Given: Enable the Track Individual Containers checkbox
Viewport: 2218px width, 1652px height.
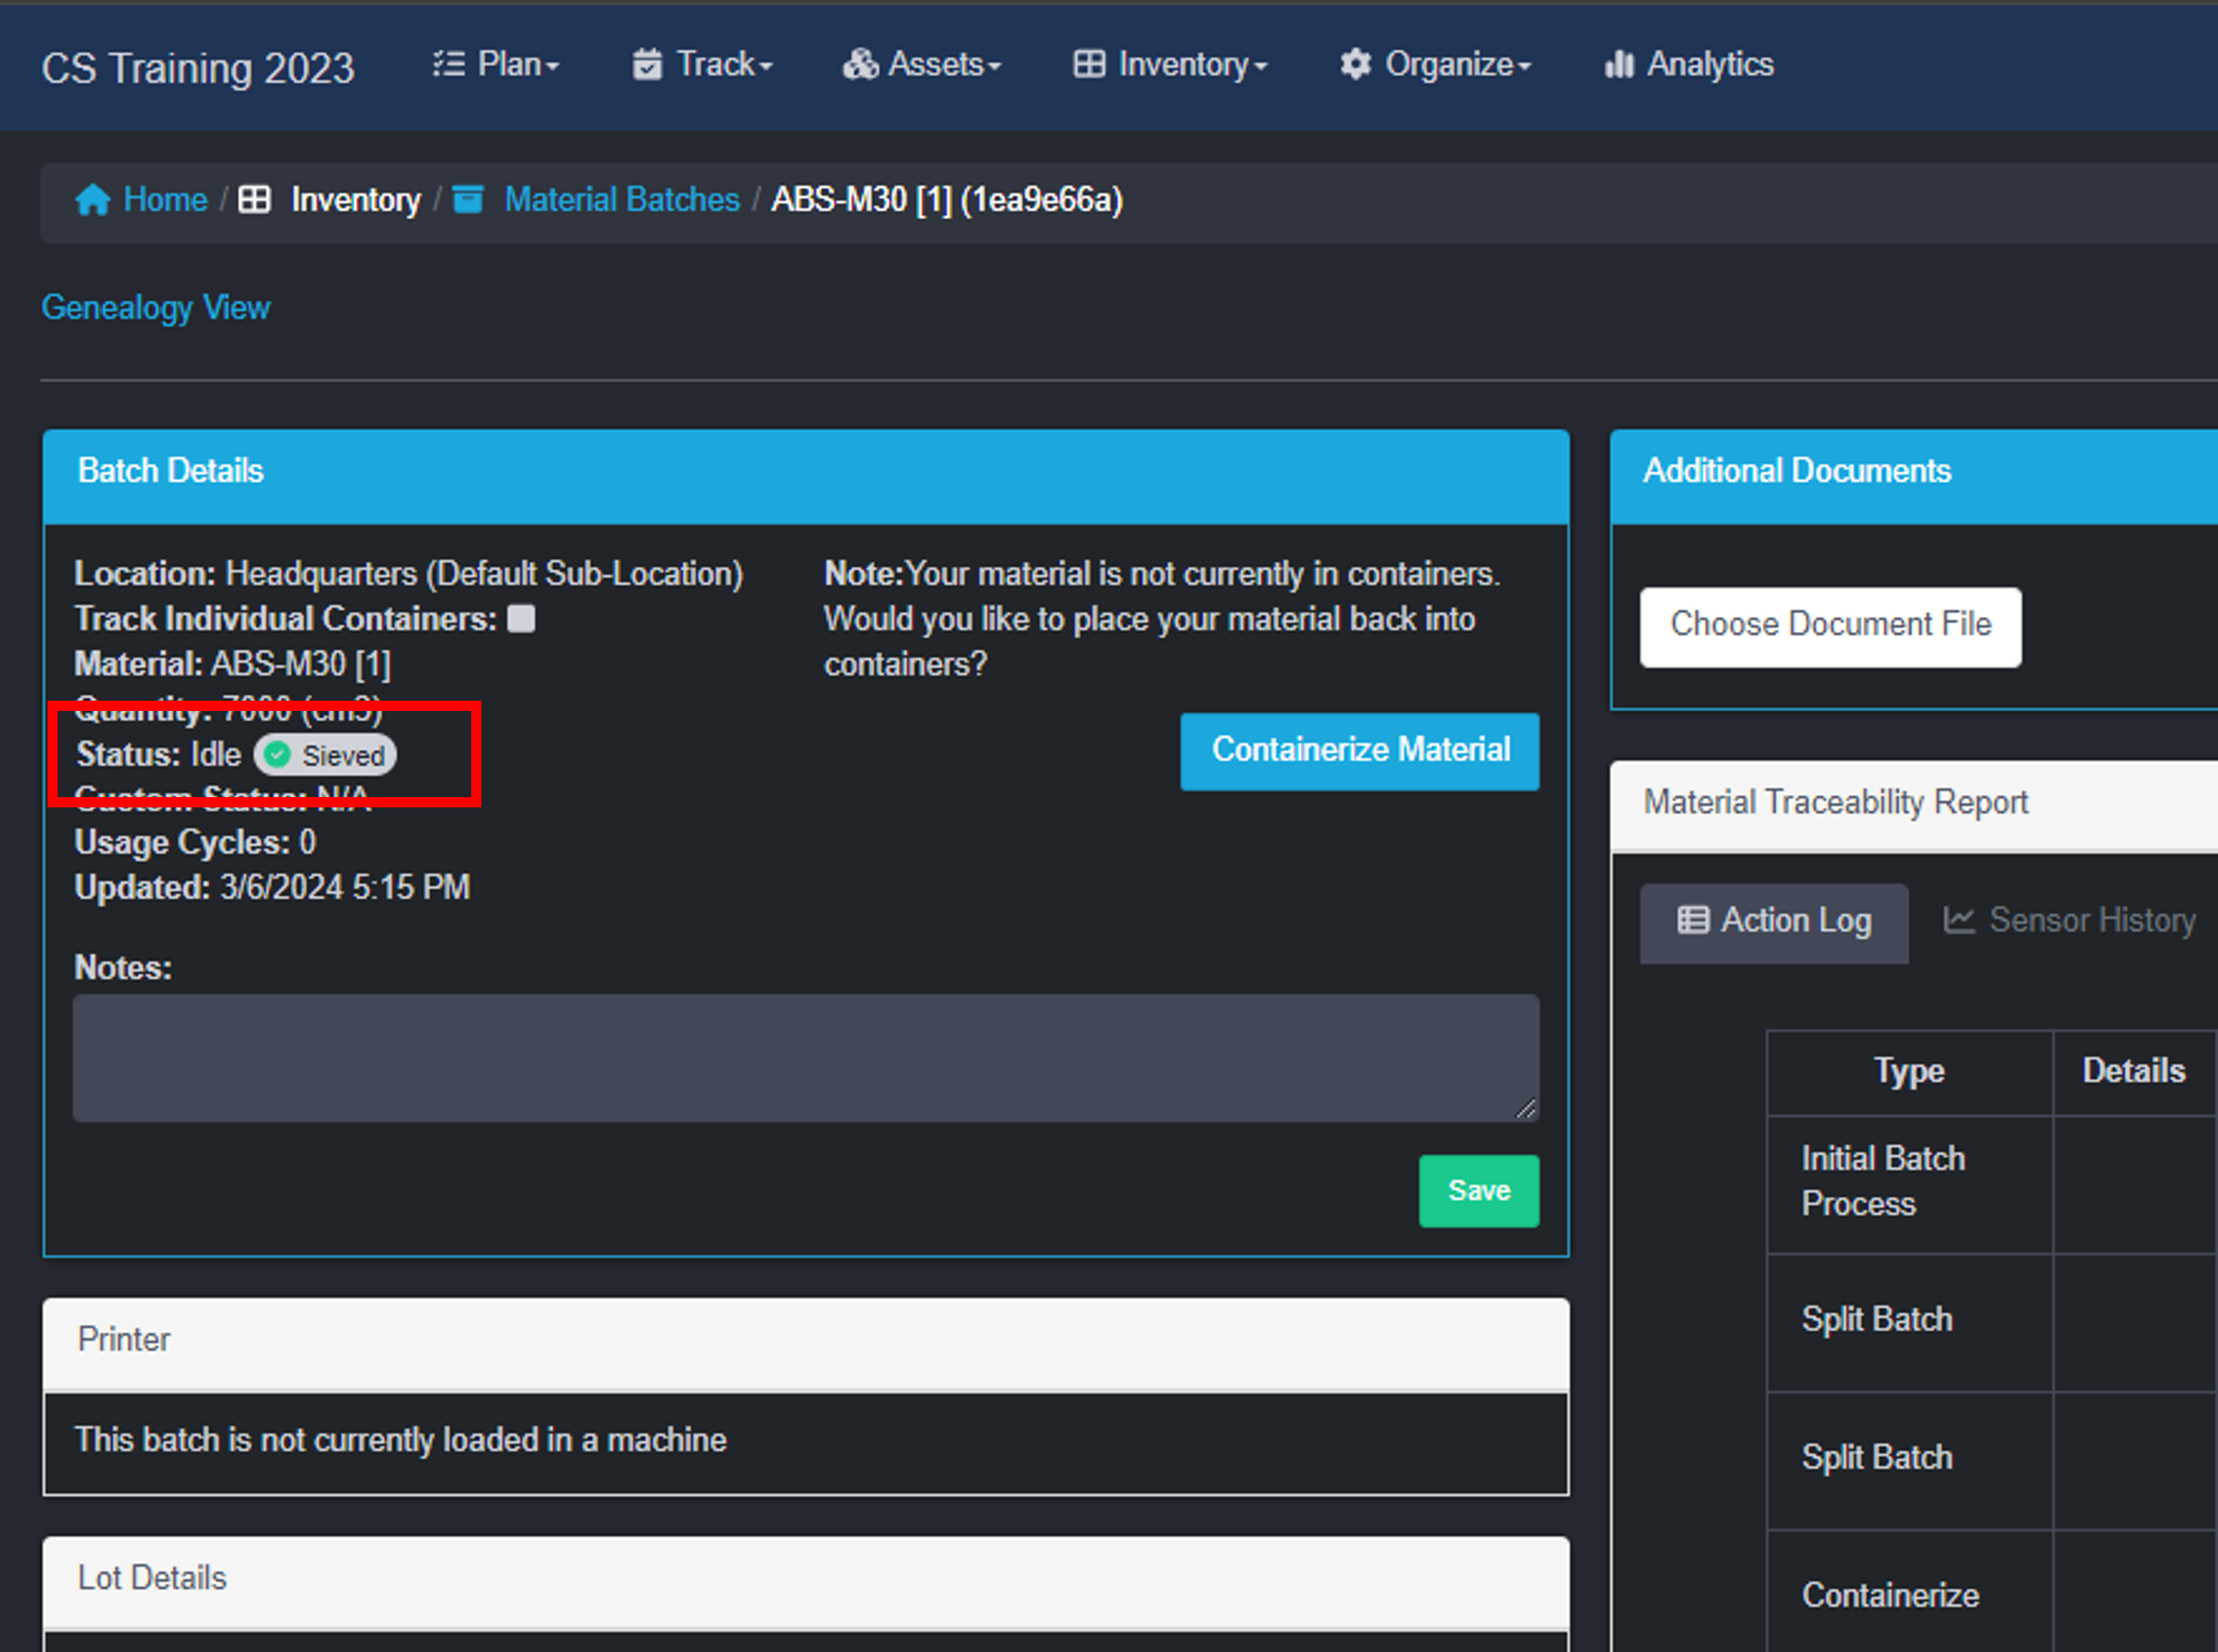Looking at the screenshot, I should 521,618.
